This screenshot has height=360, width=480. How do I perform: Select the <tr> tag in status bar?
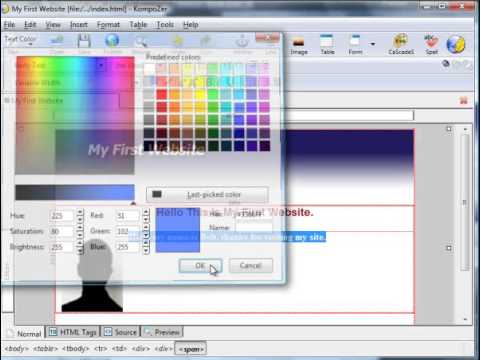[x=100, y=349]
